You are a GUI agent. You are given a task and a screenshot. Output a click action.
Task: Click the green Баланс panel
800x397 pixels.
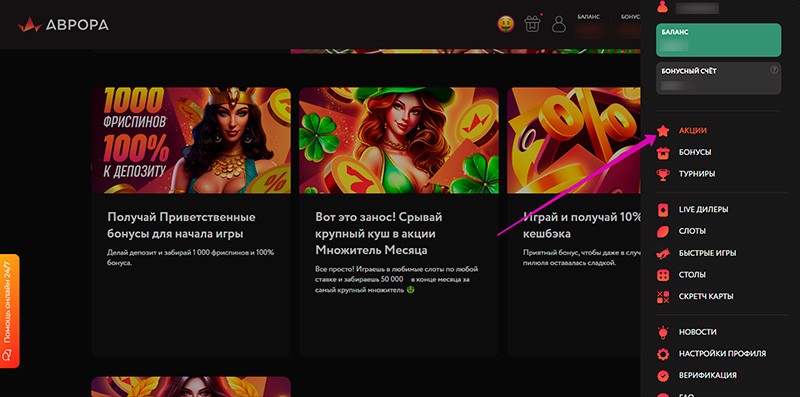(718, 40)
